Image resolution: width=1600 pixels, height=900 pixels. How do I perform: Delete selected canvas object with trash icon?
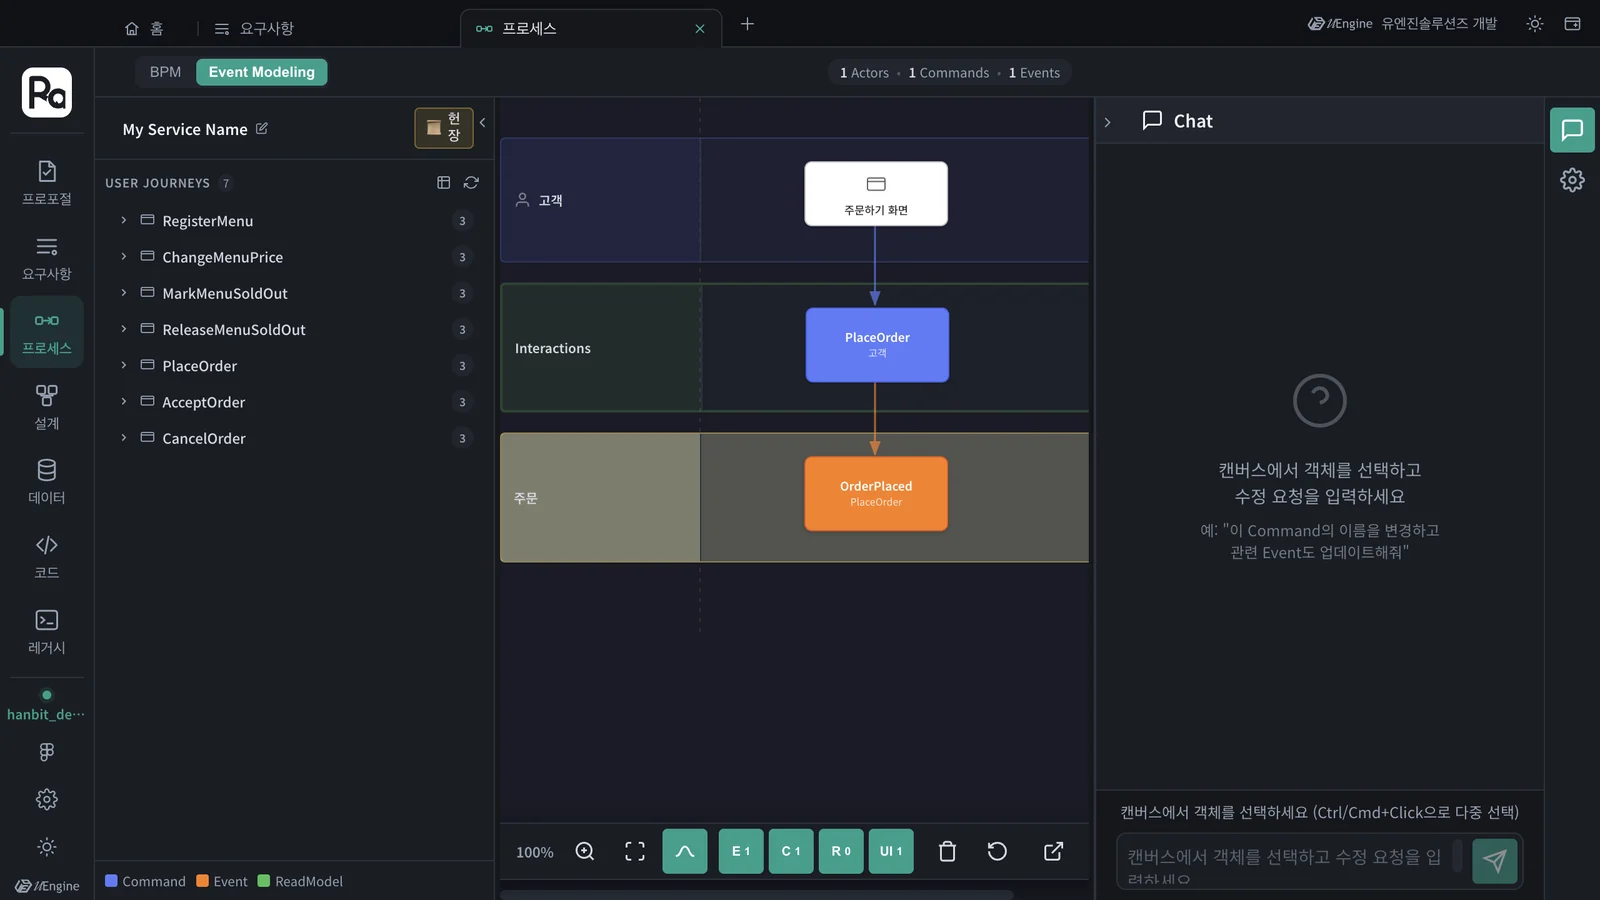pyautogui.click(x=947, y=851)
